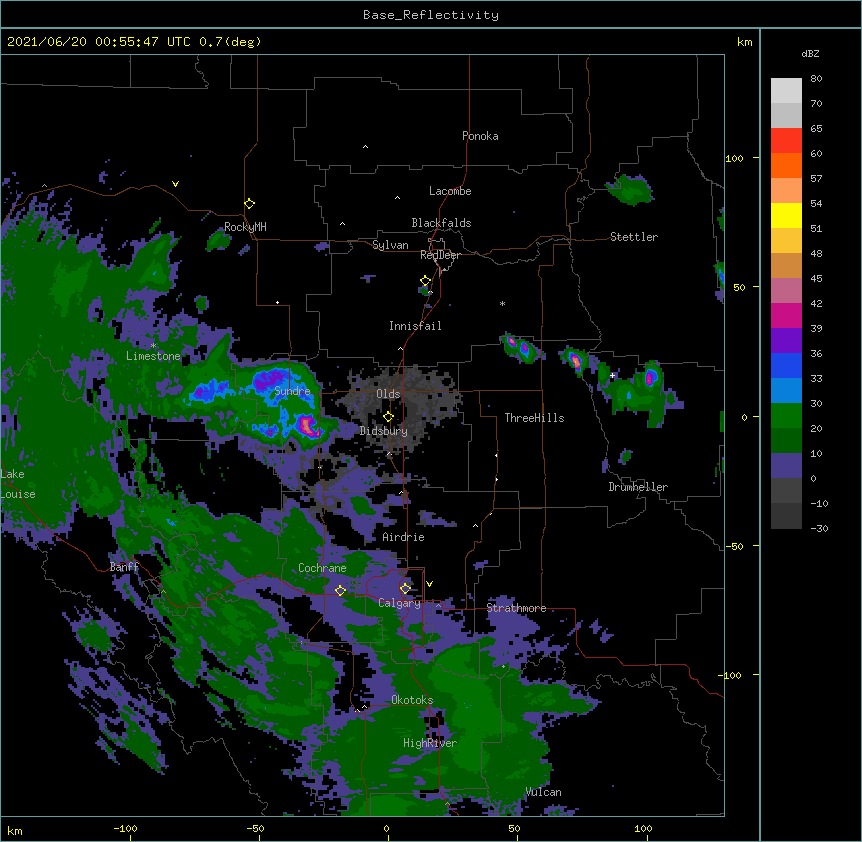The height and width of the screenshot is (842, 862).
Task: Pick the deep orange 57-60 dBZ legend swatch
Action: point(786,165)
